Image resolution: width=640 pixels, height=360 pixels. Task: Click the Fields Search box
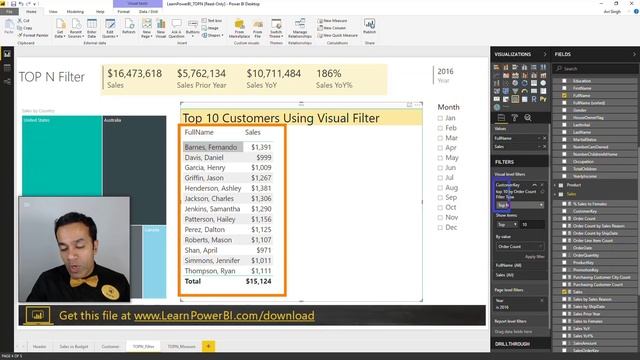pos(594,69)
